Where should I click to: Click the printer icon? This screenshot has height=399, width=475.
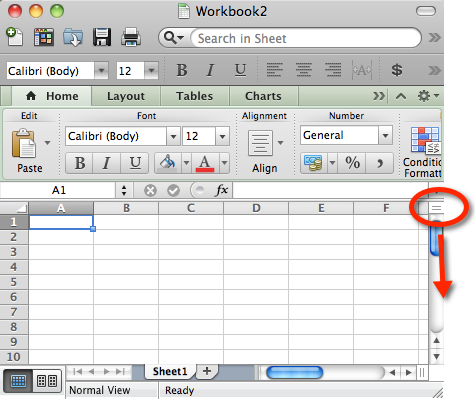[x=131, y=37]
